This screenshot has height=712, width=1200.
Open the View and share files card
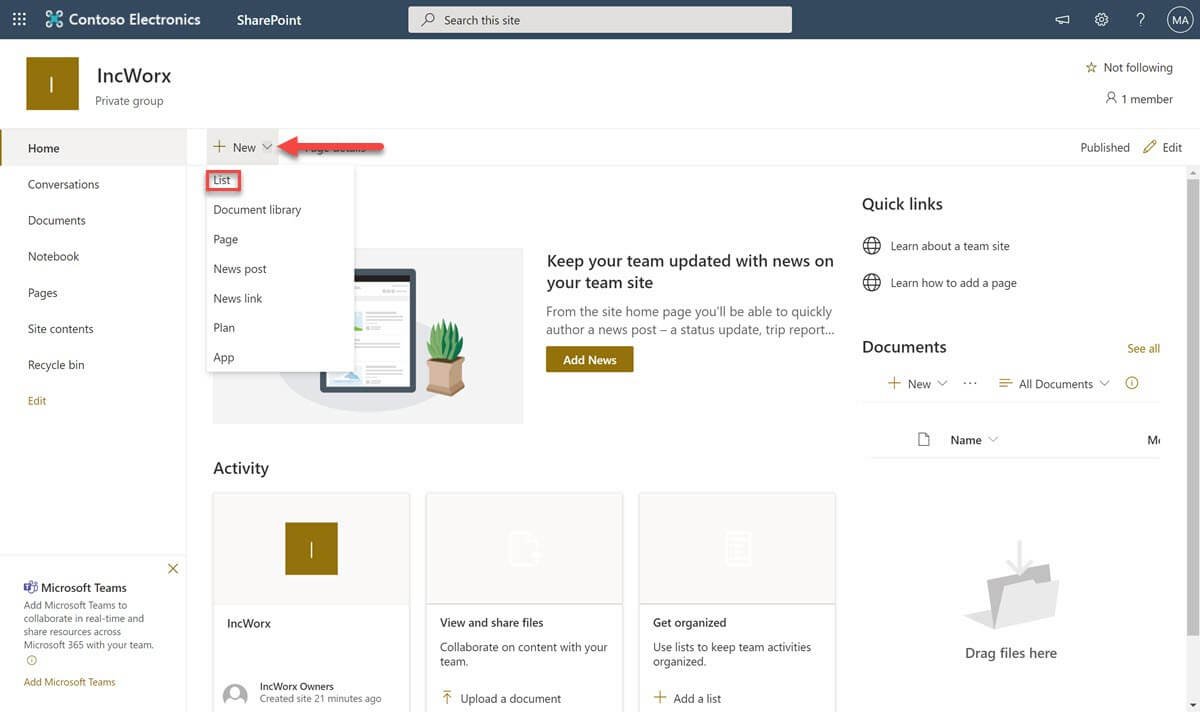(524, 601)
